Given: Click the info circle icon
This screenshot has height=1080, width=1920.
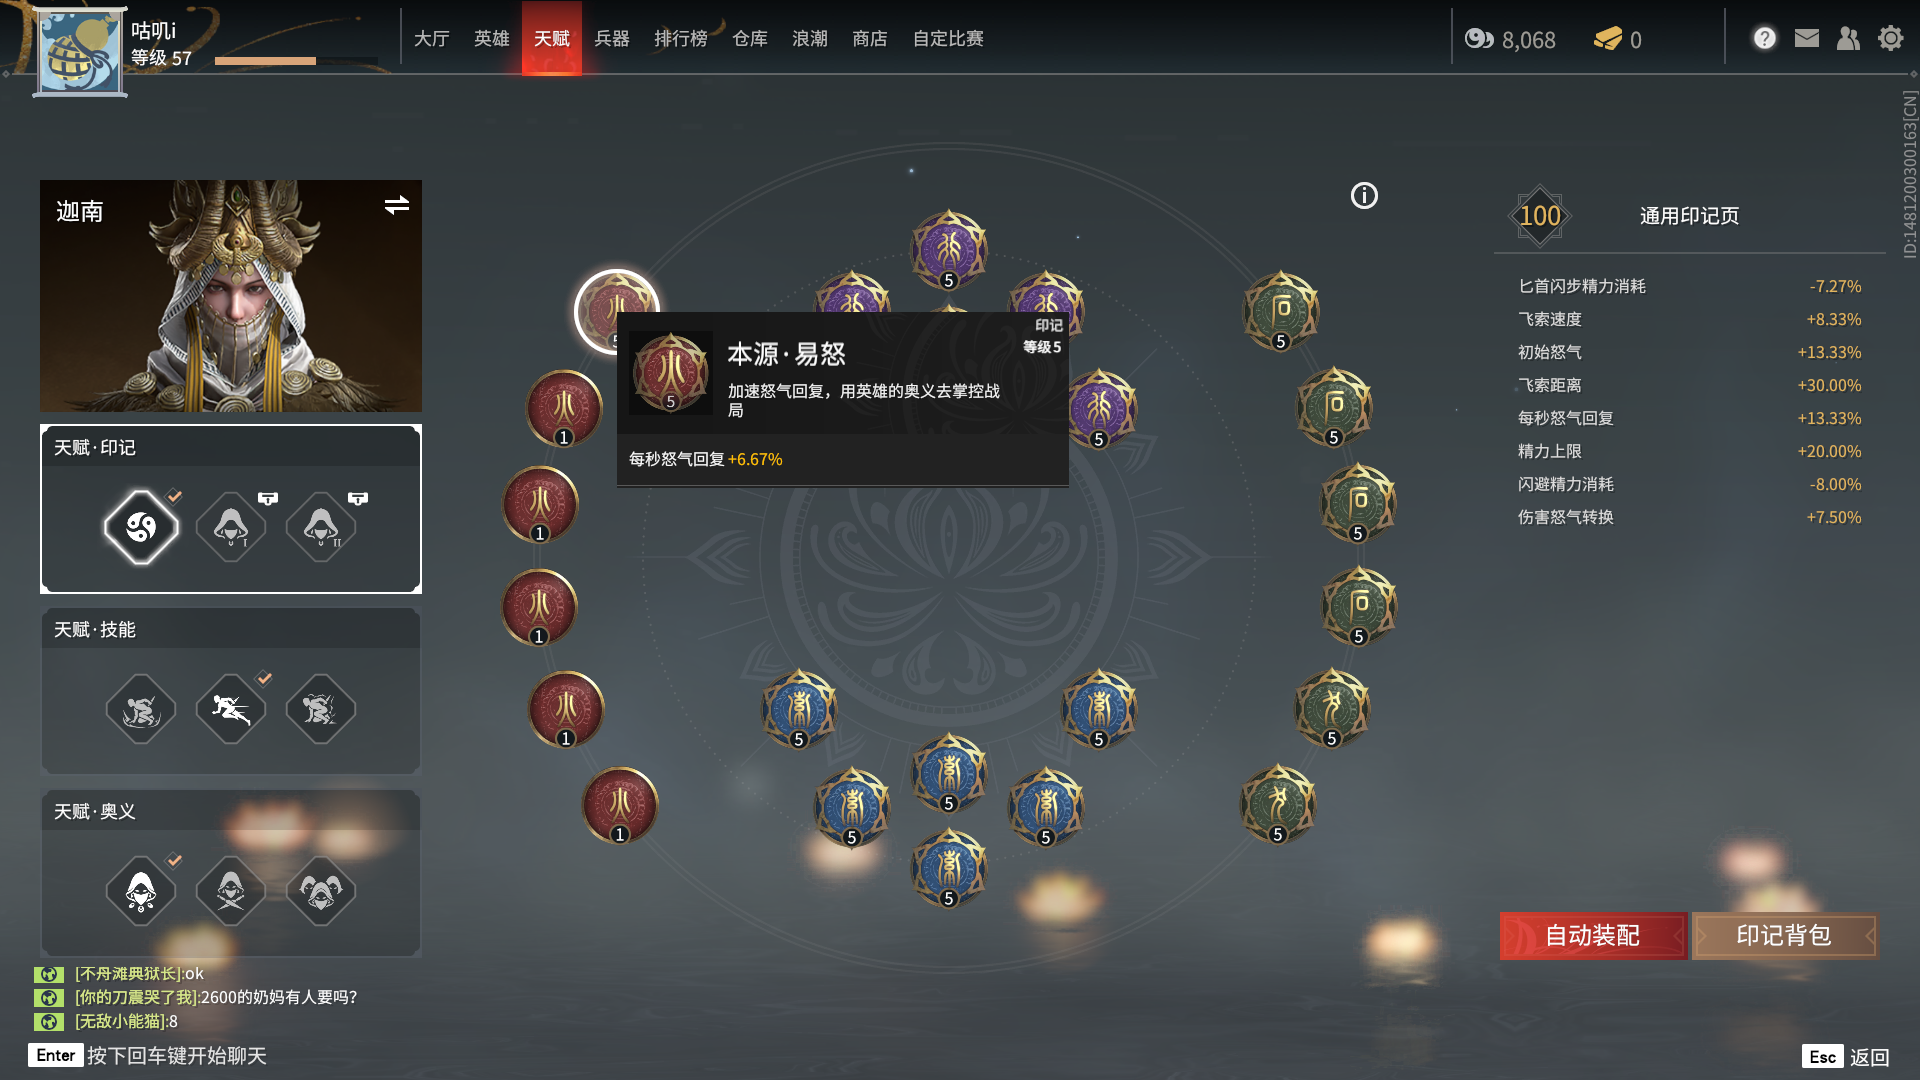Looking at the screenshot, I should (x=1364, y=196).
